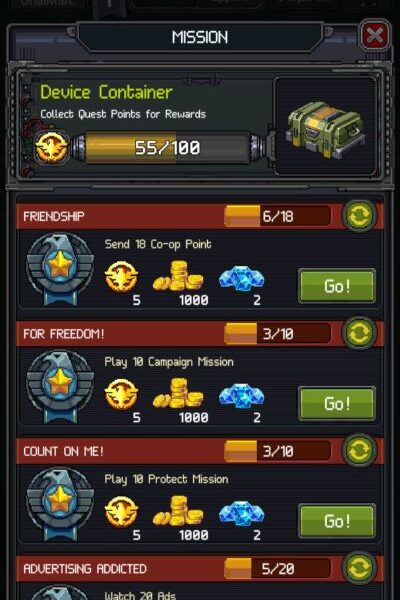Click Go! for Send 18 Co-op Point
400x600 pixels.
click(x=337, y=286)
